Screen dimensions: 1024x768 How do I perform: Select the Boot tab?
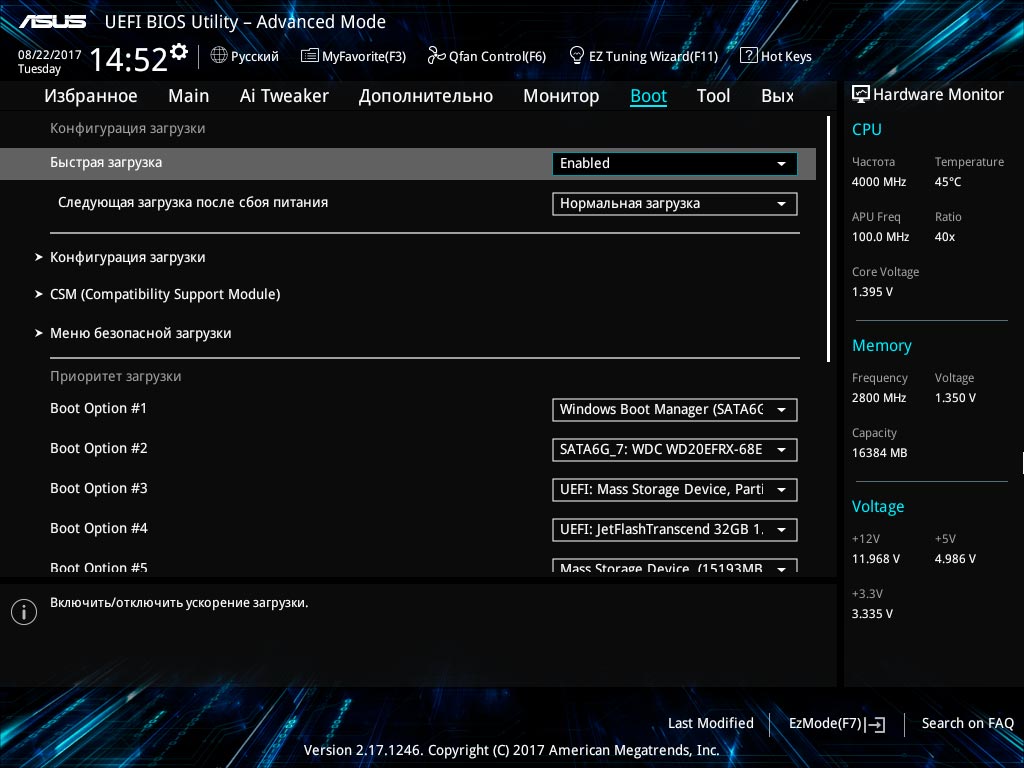click(x=648, y=96)
